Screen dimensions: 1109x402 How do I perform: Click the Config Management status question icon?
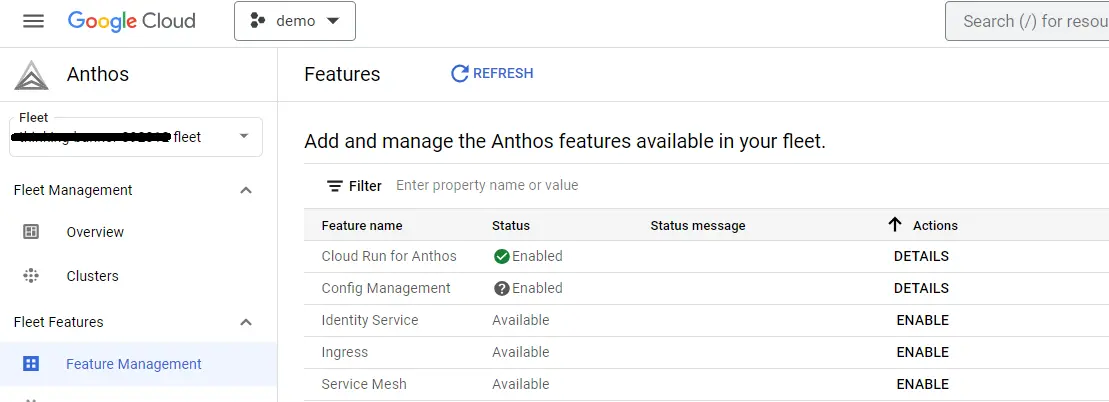502,288
